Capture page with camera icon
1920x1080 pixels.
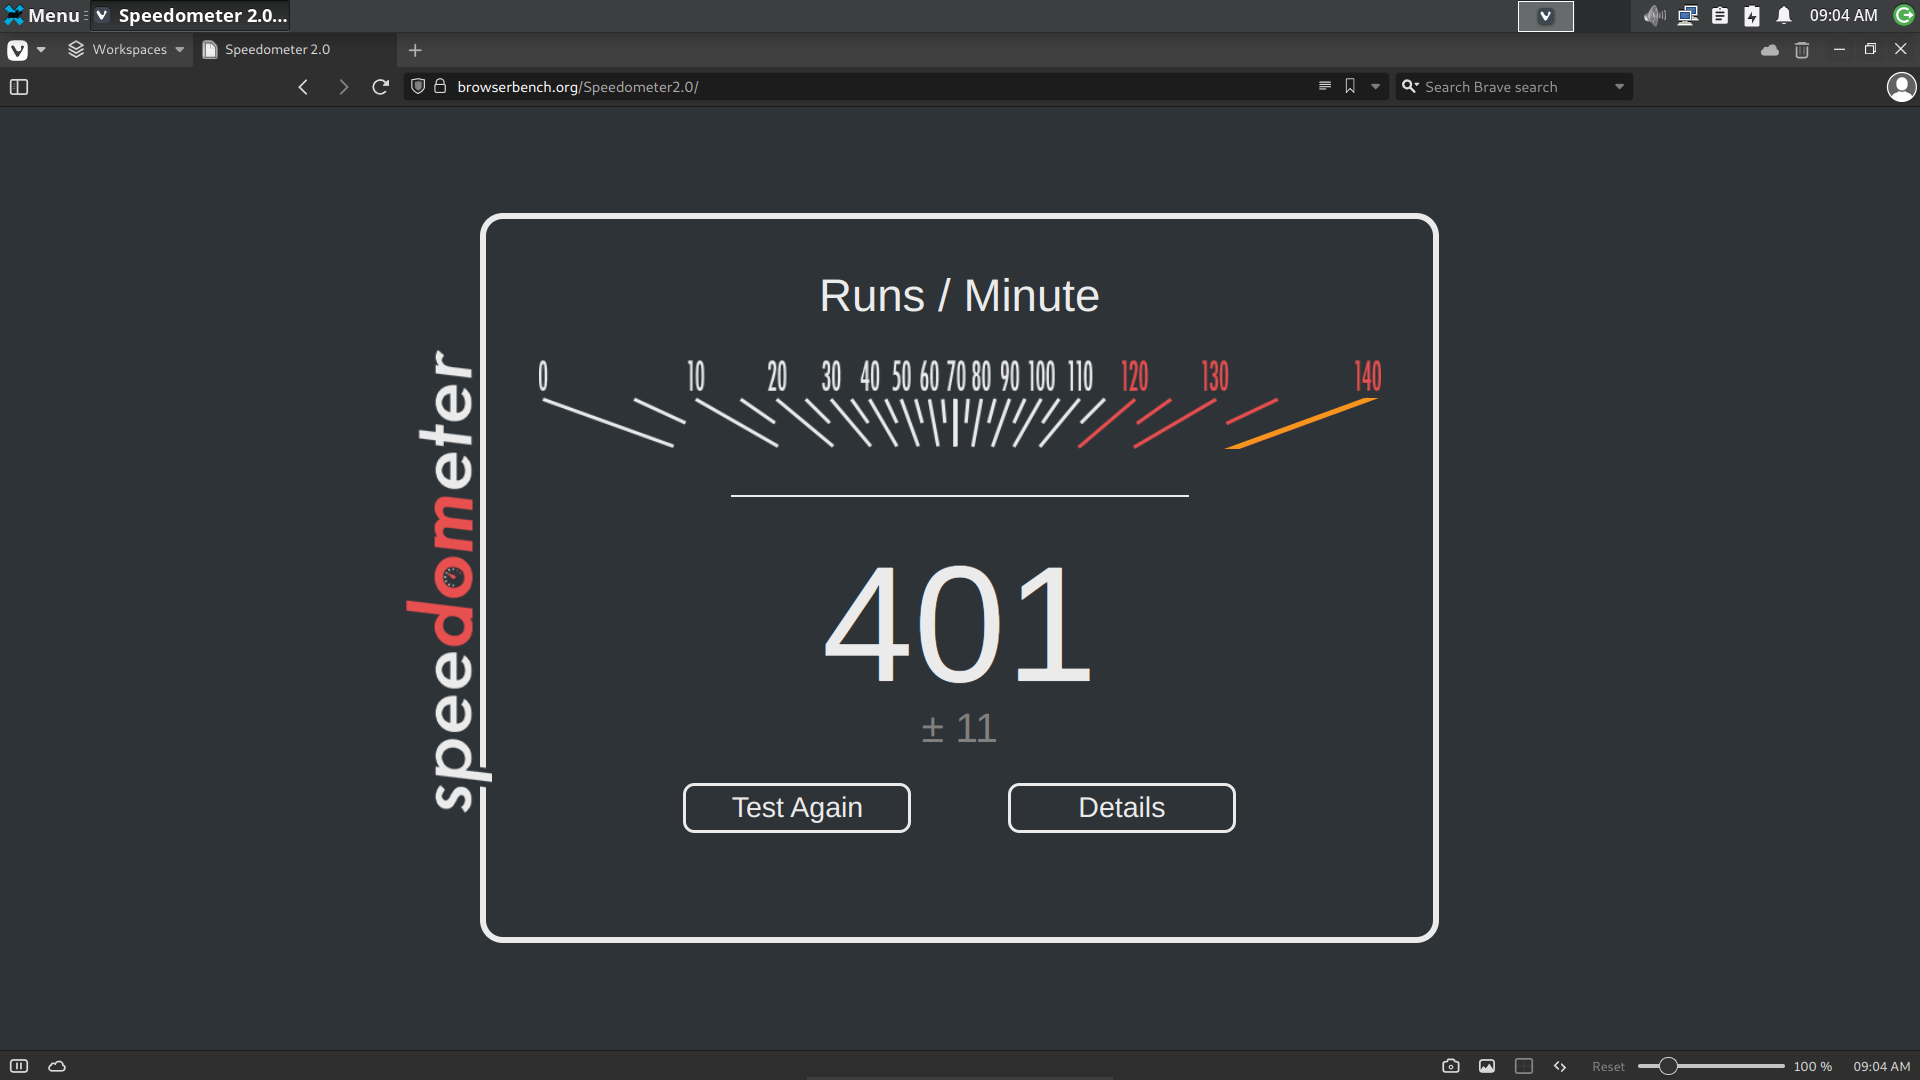click(1451, 1066)
